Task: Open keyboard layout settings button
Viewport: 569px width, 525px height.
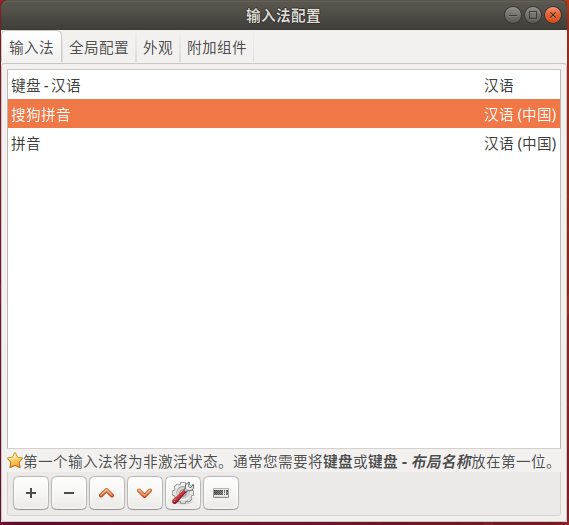Action: click(x=221, y=493)
